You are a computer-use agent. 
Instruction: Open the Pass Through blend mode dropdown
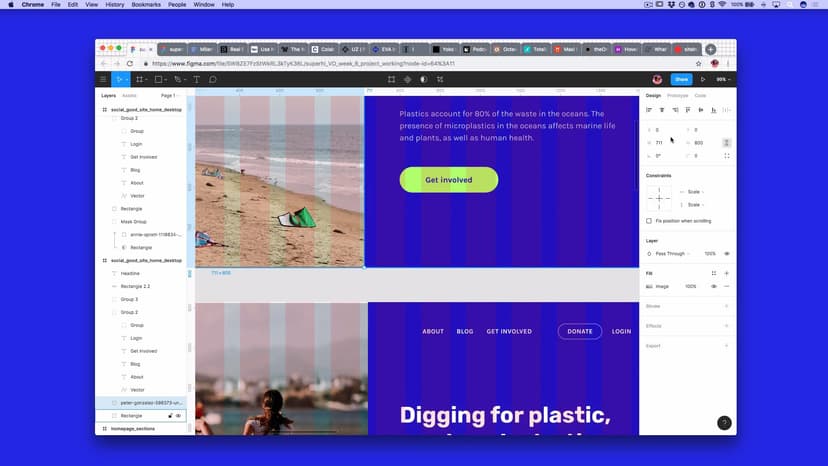click(671, 253)
